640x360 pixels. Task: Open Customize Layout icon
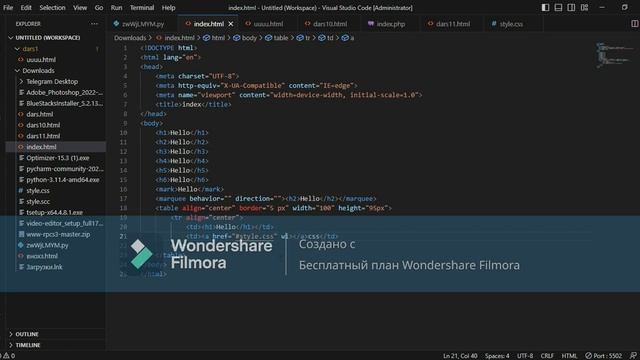[584, 8]
